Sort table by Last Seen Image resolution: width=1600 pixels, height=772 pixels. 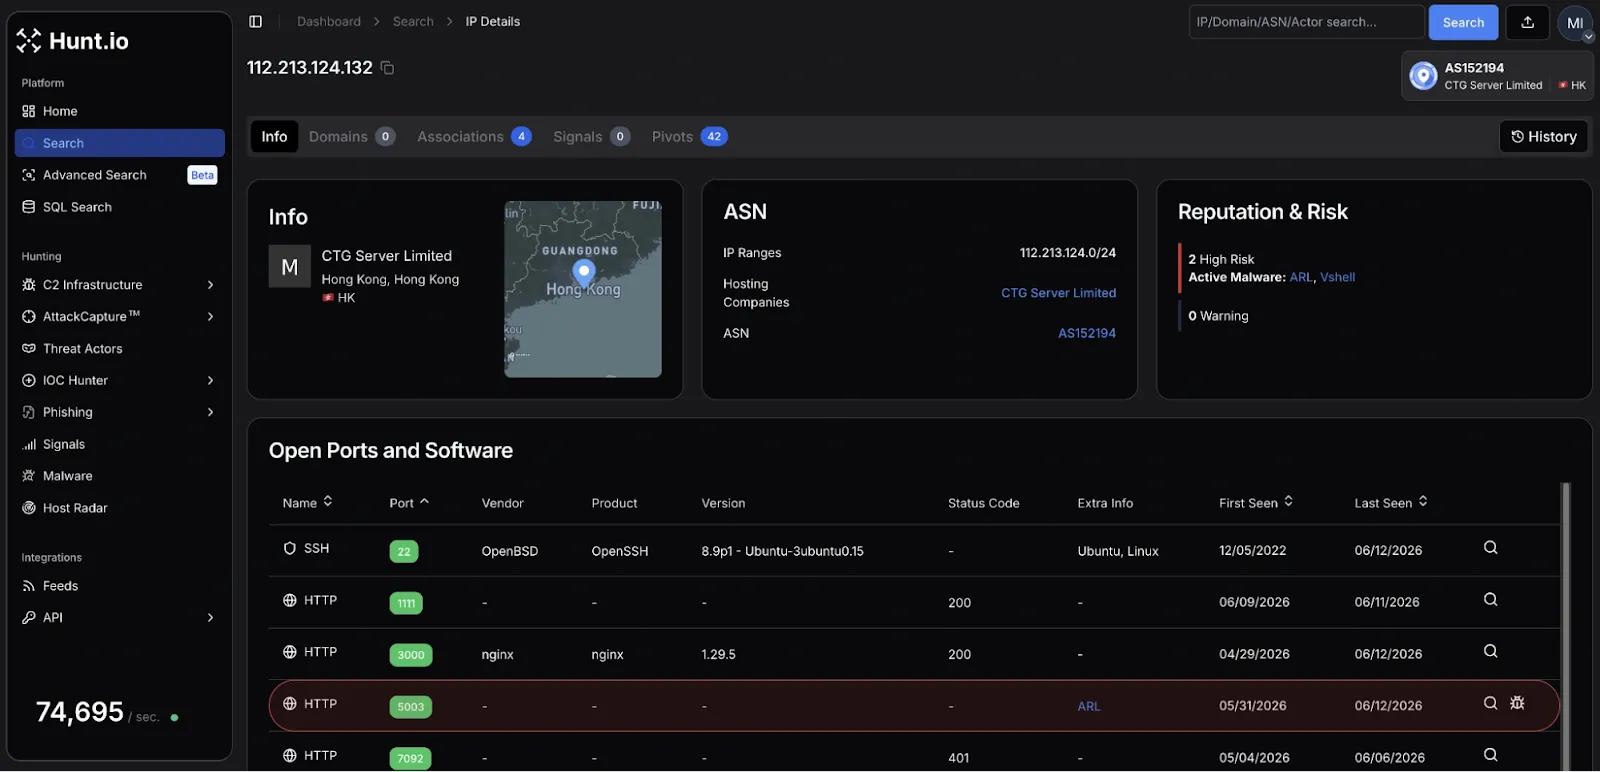[1391, 503]
